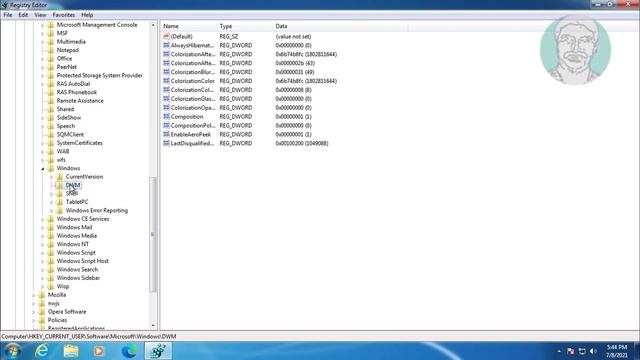Click the tree pane scrollbar thumb
This screenshot has width=640, height=360.
point(153,234)
